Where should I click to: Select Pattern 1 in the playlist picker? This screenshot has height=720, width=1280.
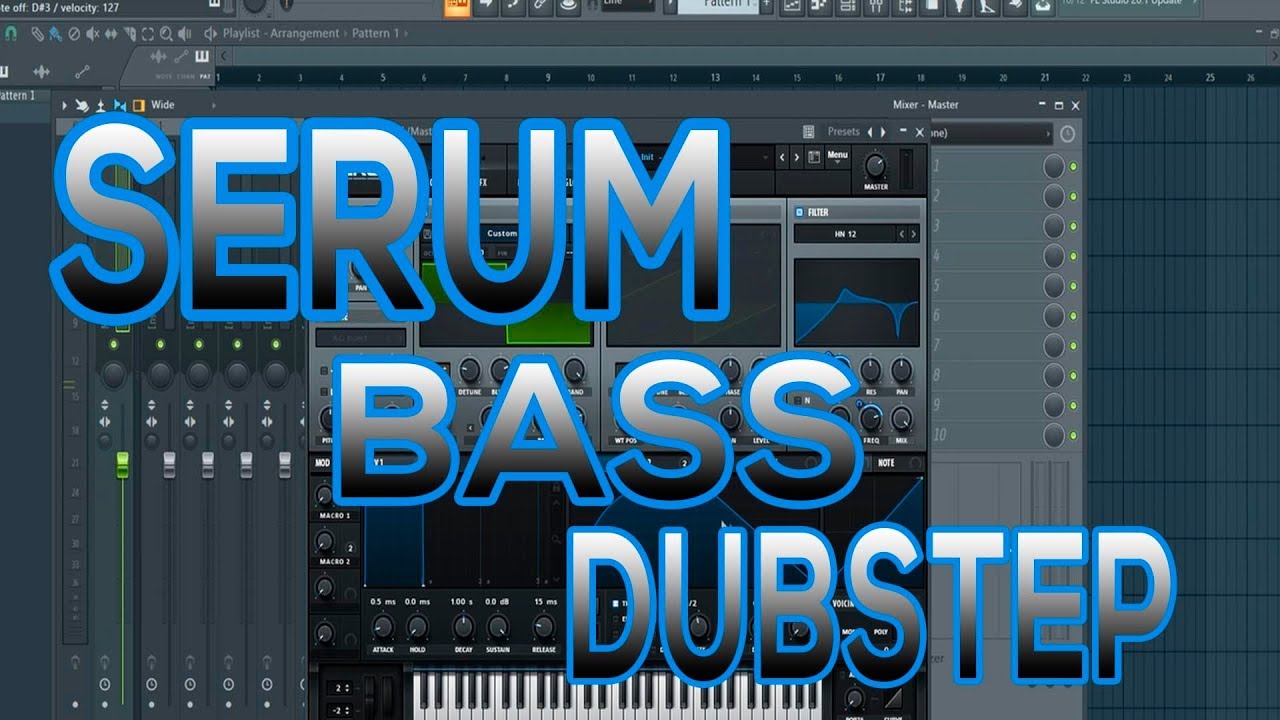tap(17, 96)
